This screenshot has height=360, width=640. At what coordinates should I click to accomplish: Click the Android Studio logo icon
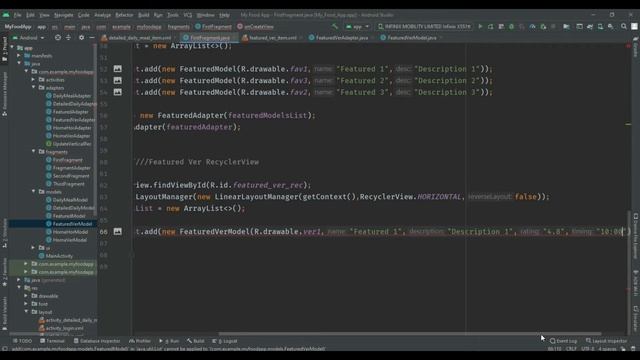pos(6,15)
